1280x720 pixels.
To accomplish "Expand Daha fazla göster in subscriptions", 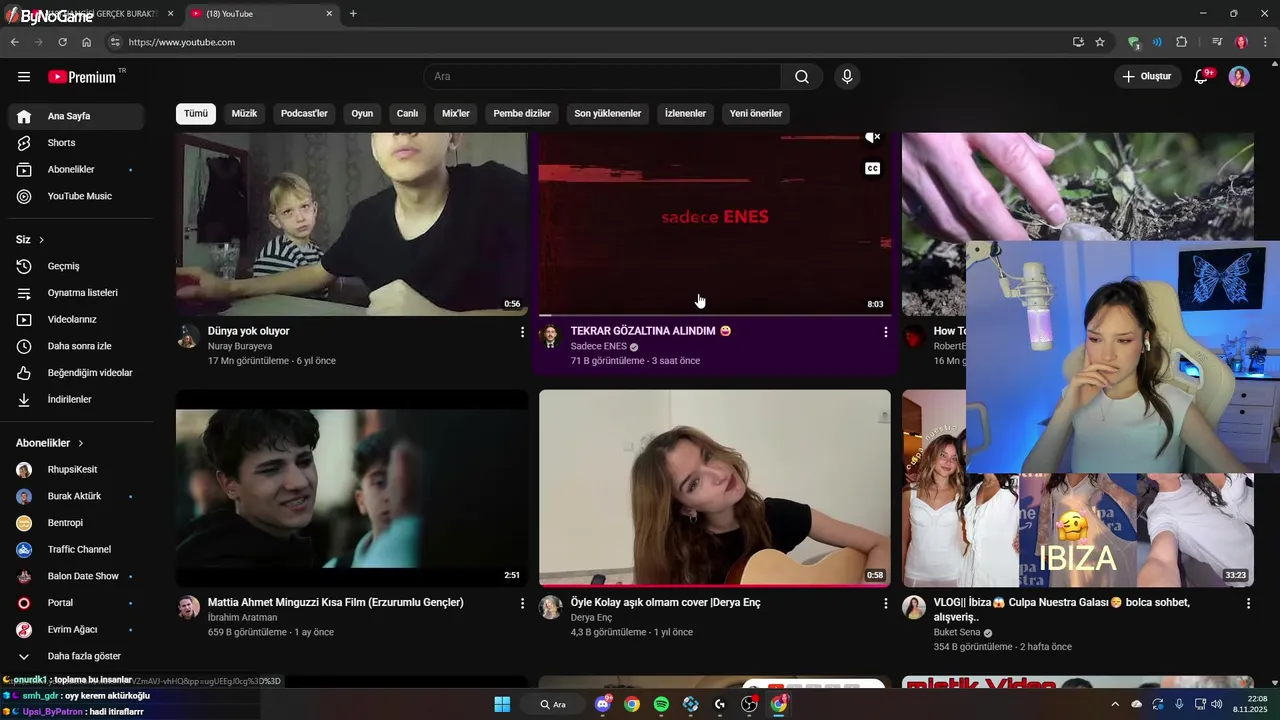I will [76, 656].
